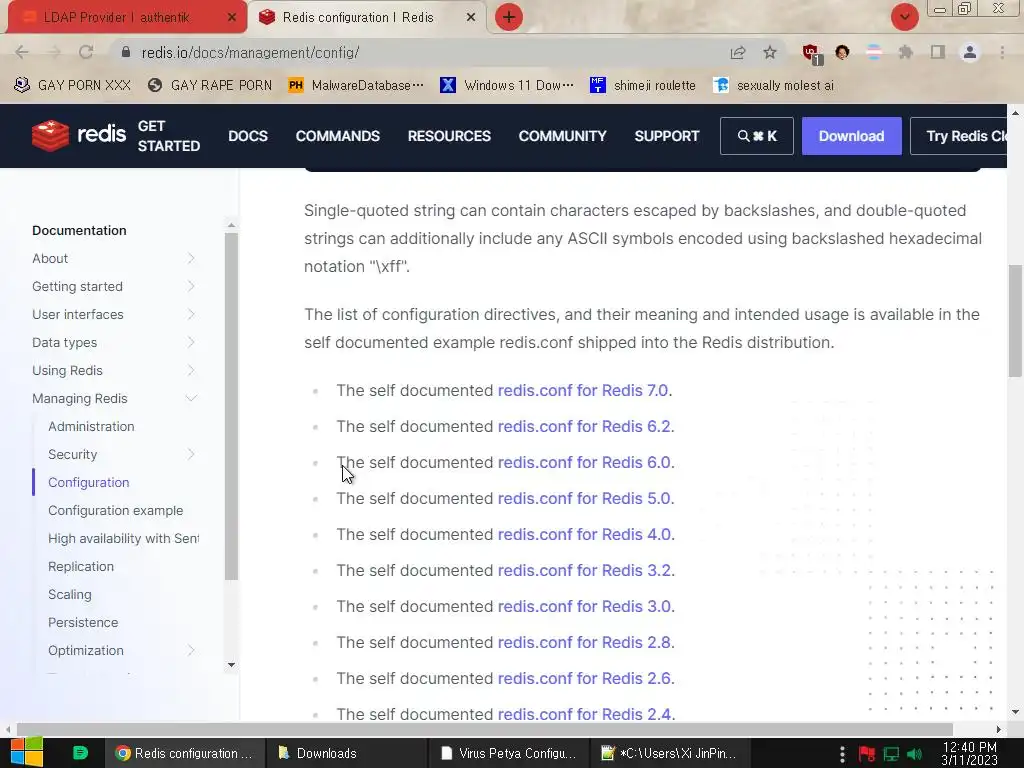Close the Redis configuration tab

pos(471,18)
